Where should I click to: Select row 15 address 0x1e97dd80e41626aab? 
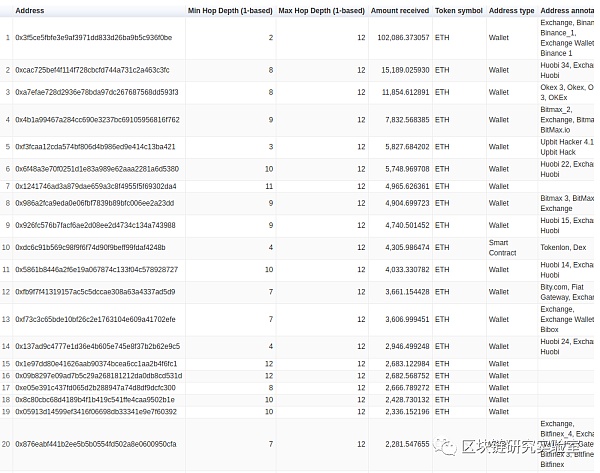click(96, 364)
